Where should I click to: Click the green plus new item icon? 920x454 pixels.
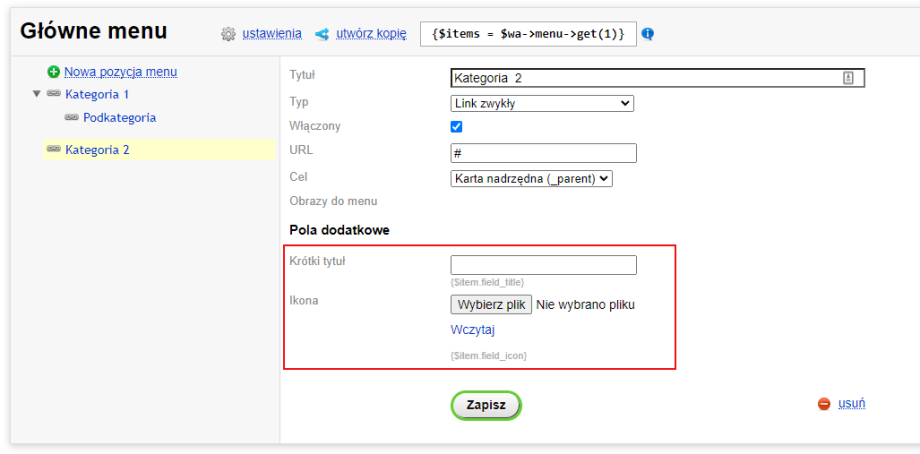tap(54, 72)
